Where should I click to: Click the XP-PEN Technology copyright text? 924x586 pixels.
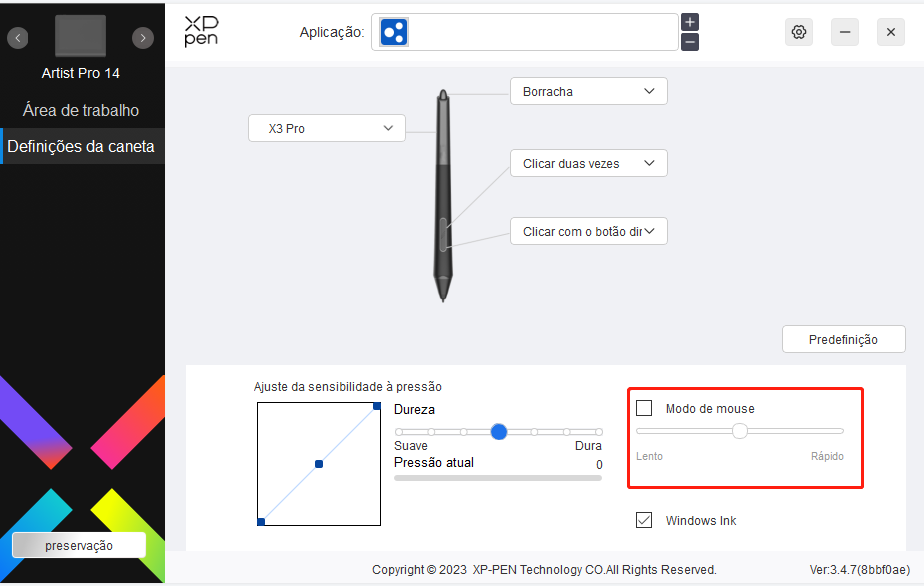[544, 569]
